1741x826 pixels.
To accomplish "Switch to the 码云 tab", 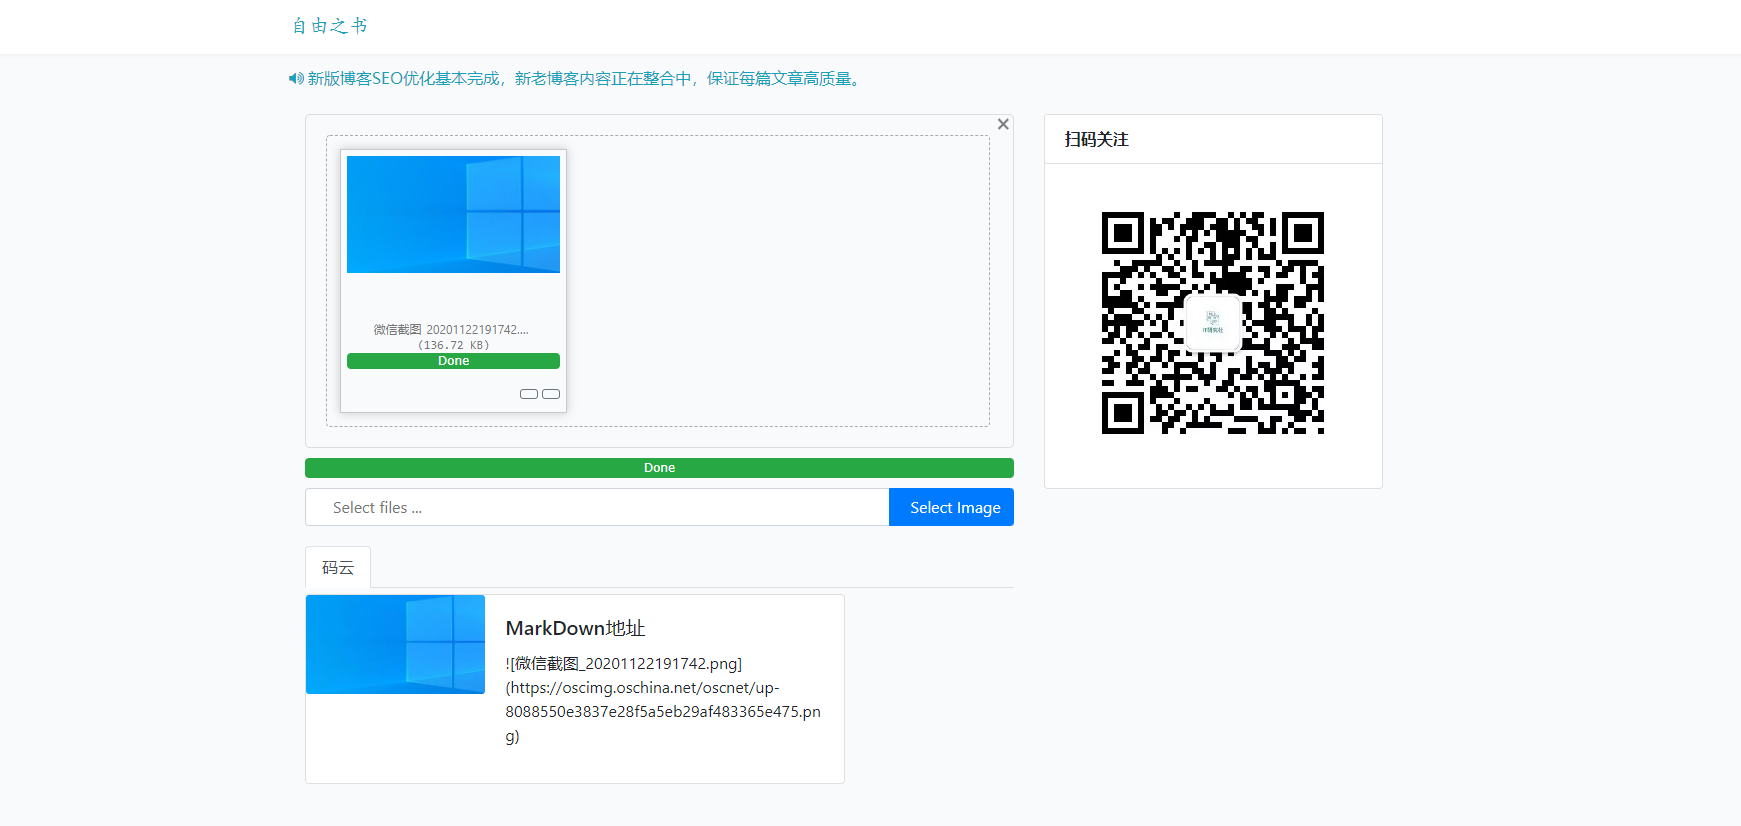I will 338,567.
